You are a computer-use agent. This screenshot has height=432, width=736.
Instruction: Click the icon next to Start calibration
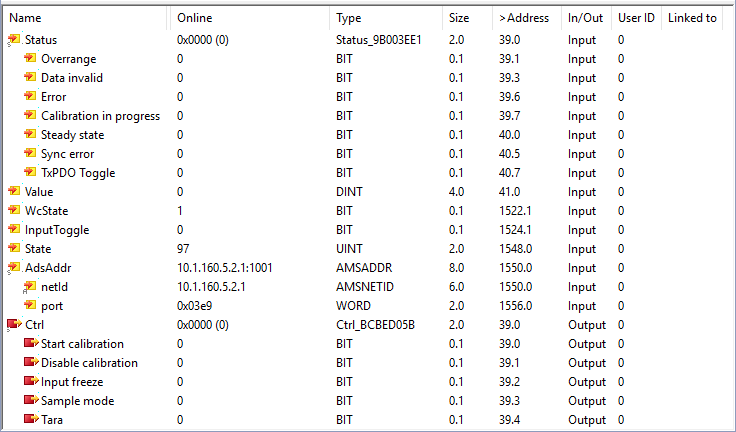click(30, 344)
